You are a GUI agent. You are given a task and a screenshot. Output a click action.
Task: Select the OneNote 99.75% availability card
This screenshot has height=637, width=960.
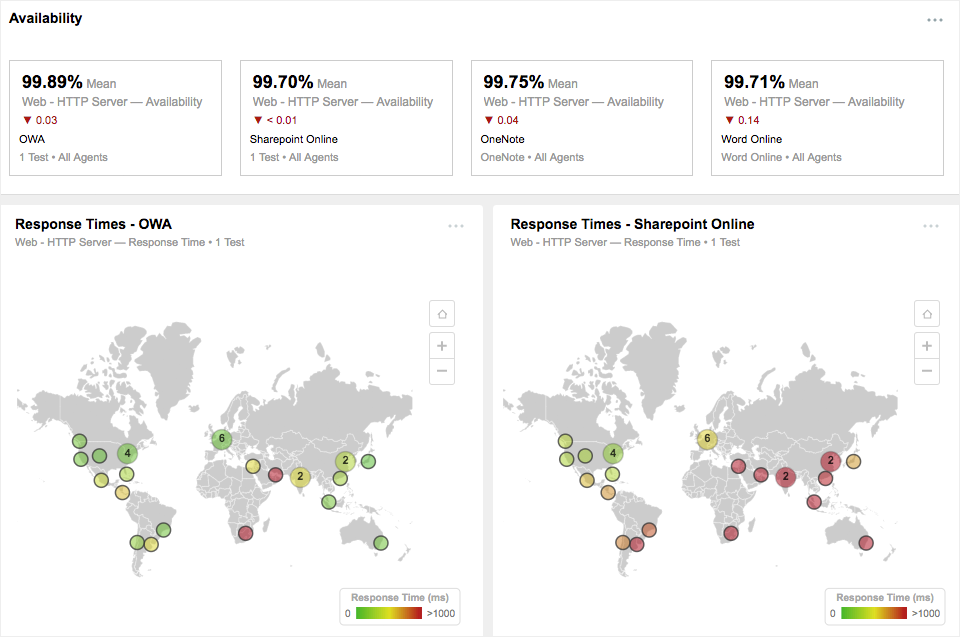tap(581, 118)
